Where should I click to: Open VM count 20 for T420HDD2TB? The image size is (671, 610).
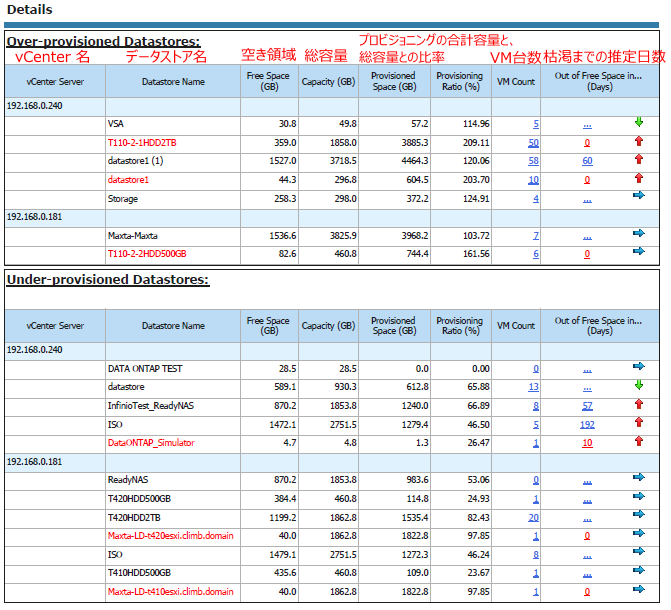coord(533,518)
